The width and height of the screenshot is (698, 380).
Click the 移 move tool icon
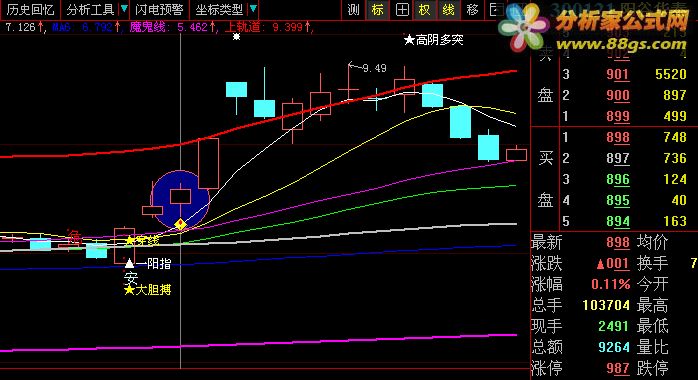[x=472, y=9]
